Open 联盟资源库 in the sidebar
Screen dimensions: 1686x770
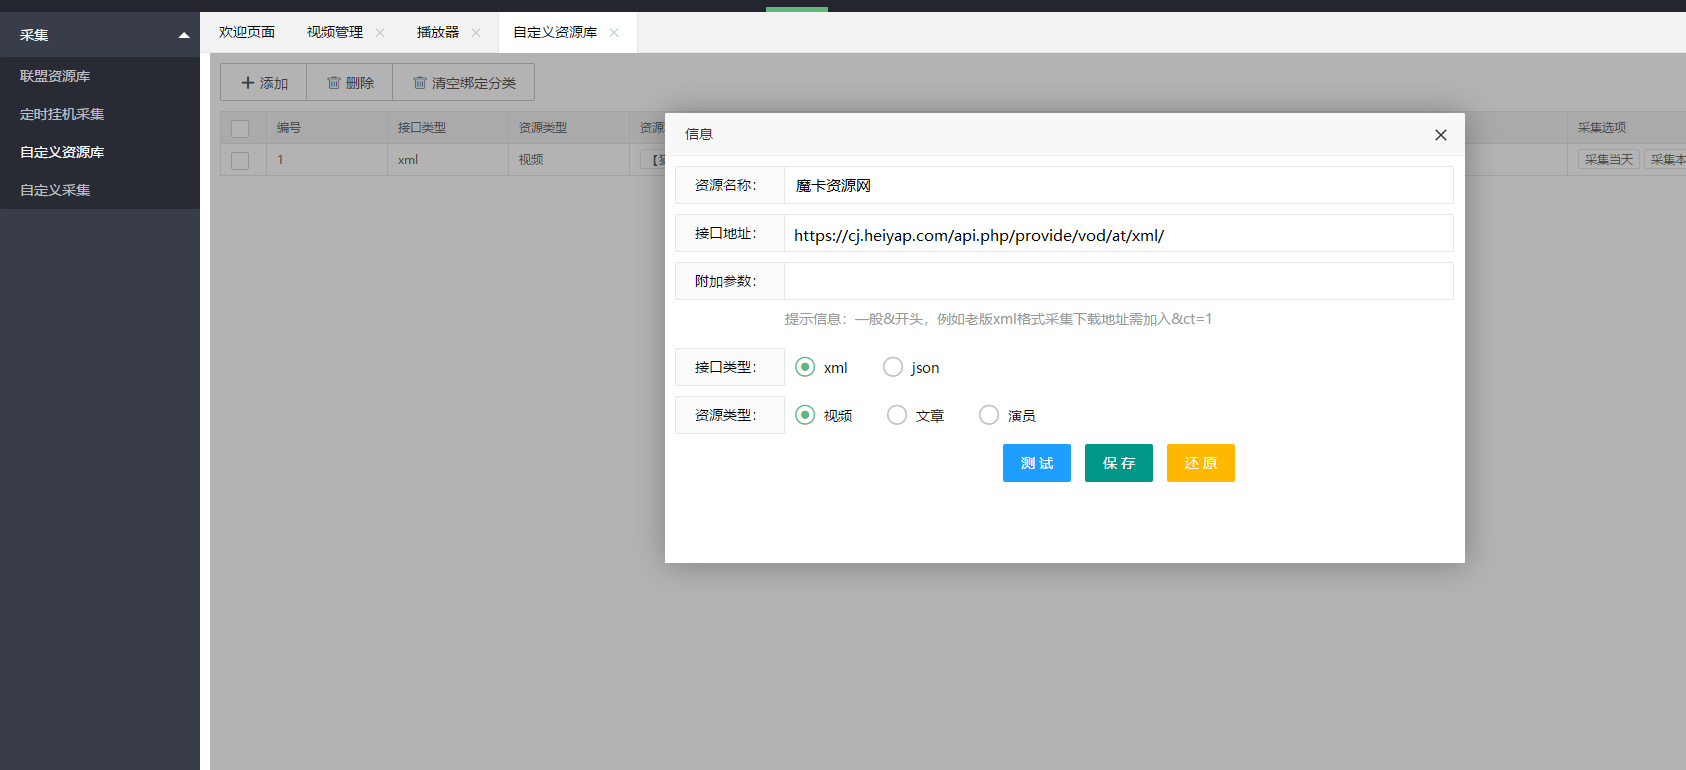(x=100, y=76)
